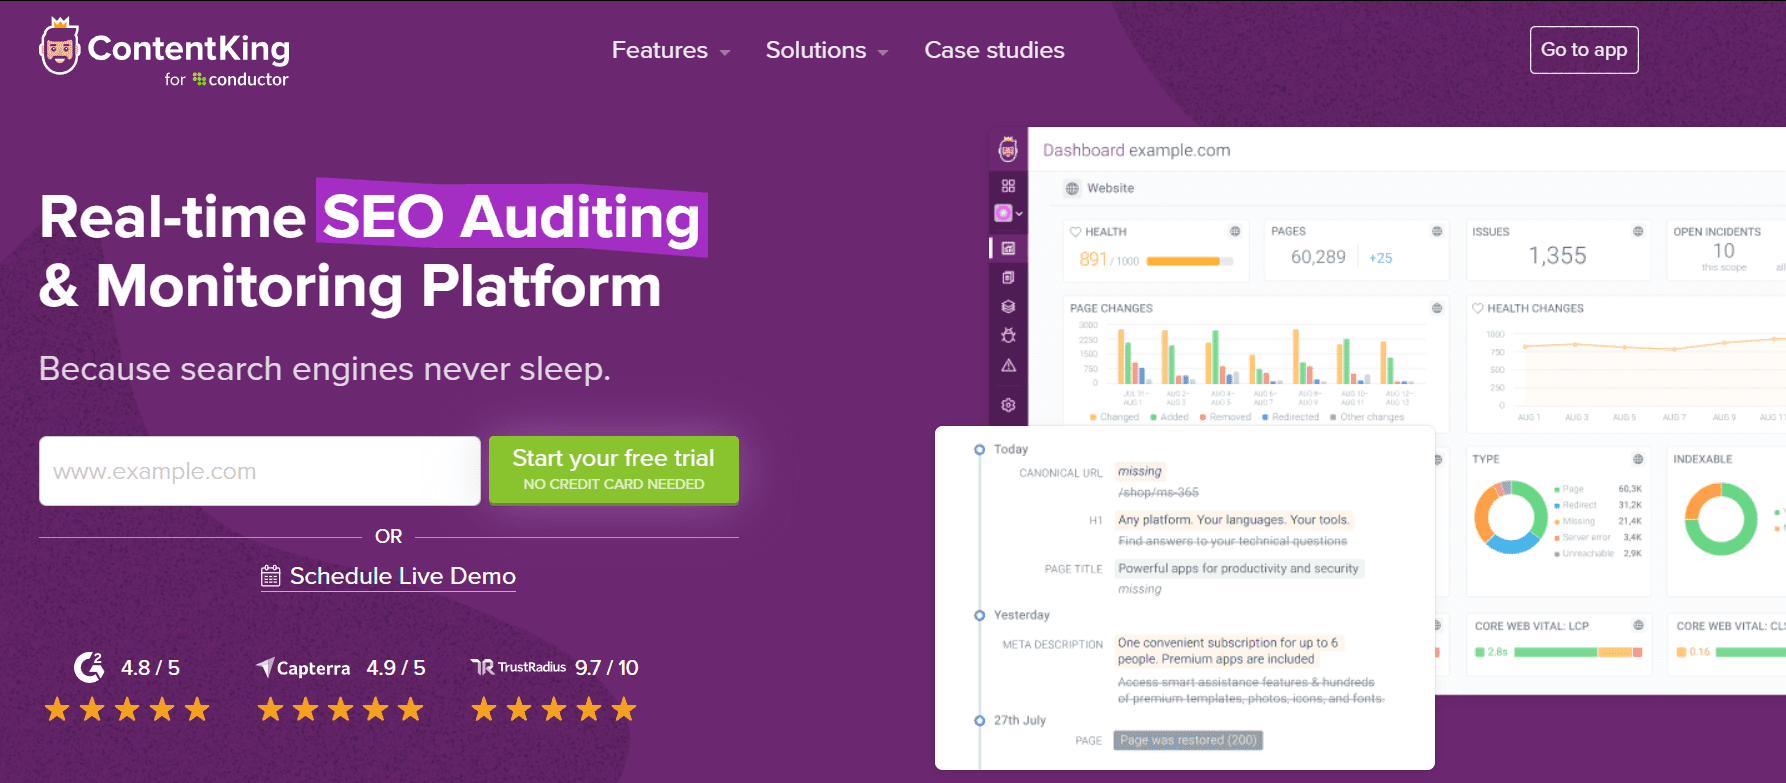
Task: Open the Pages icon in dashboard sidebar
Action: (1008, 277)
